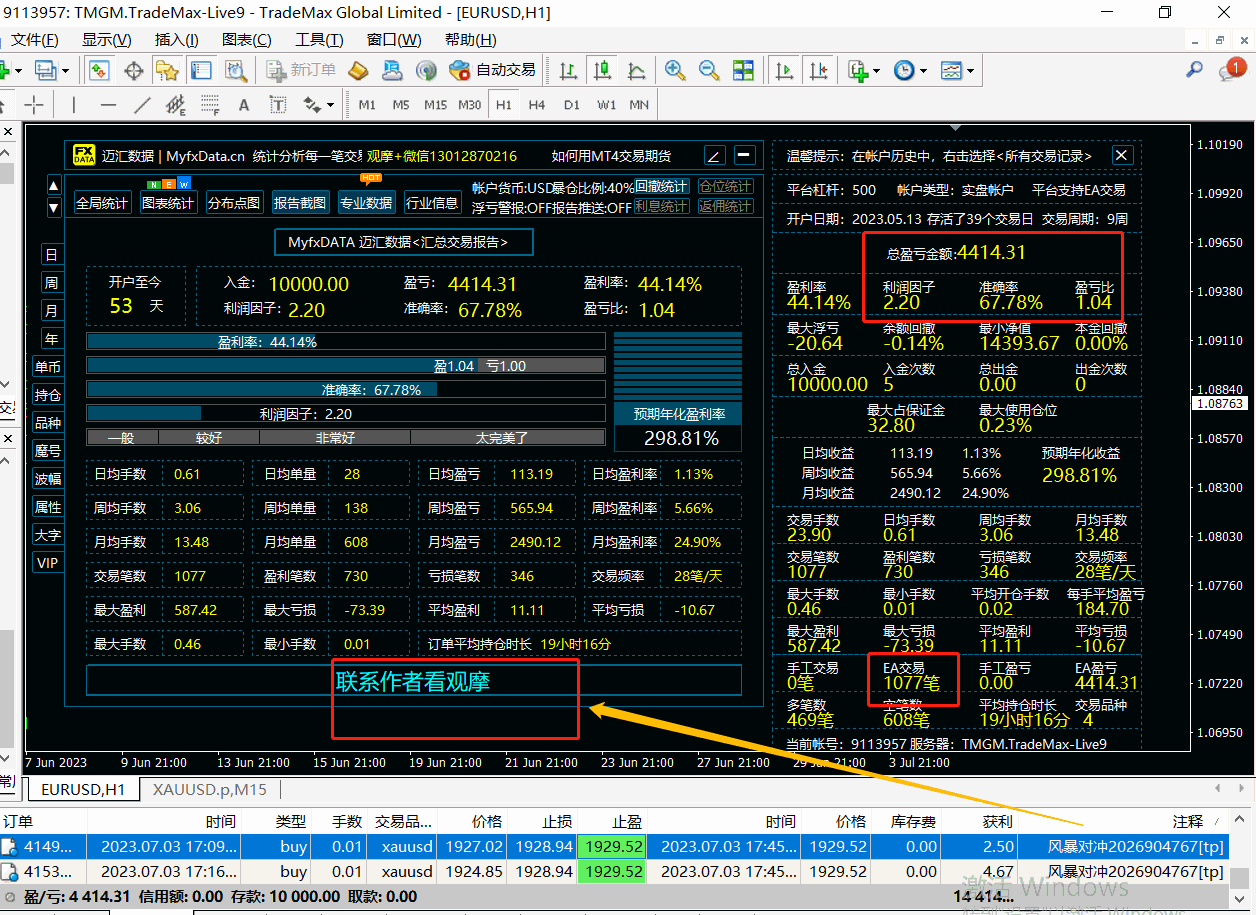Viewport: 1256px width, 915px height.
Task: Open the 图表(C) menu
Action: pyautogui.click(x=246, y=40)
